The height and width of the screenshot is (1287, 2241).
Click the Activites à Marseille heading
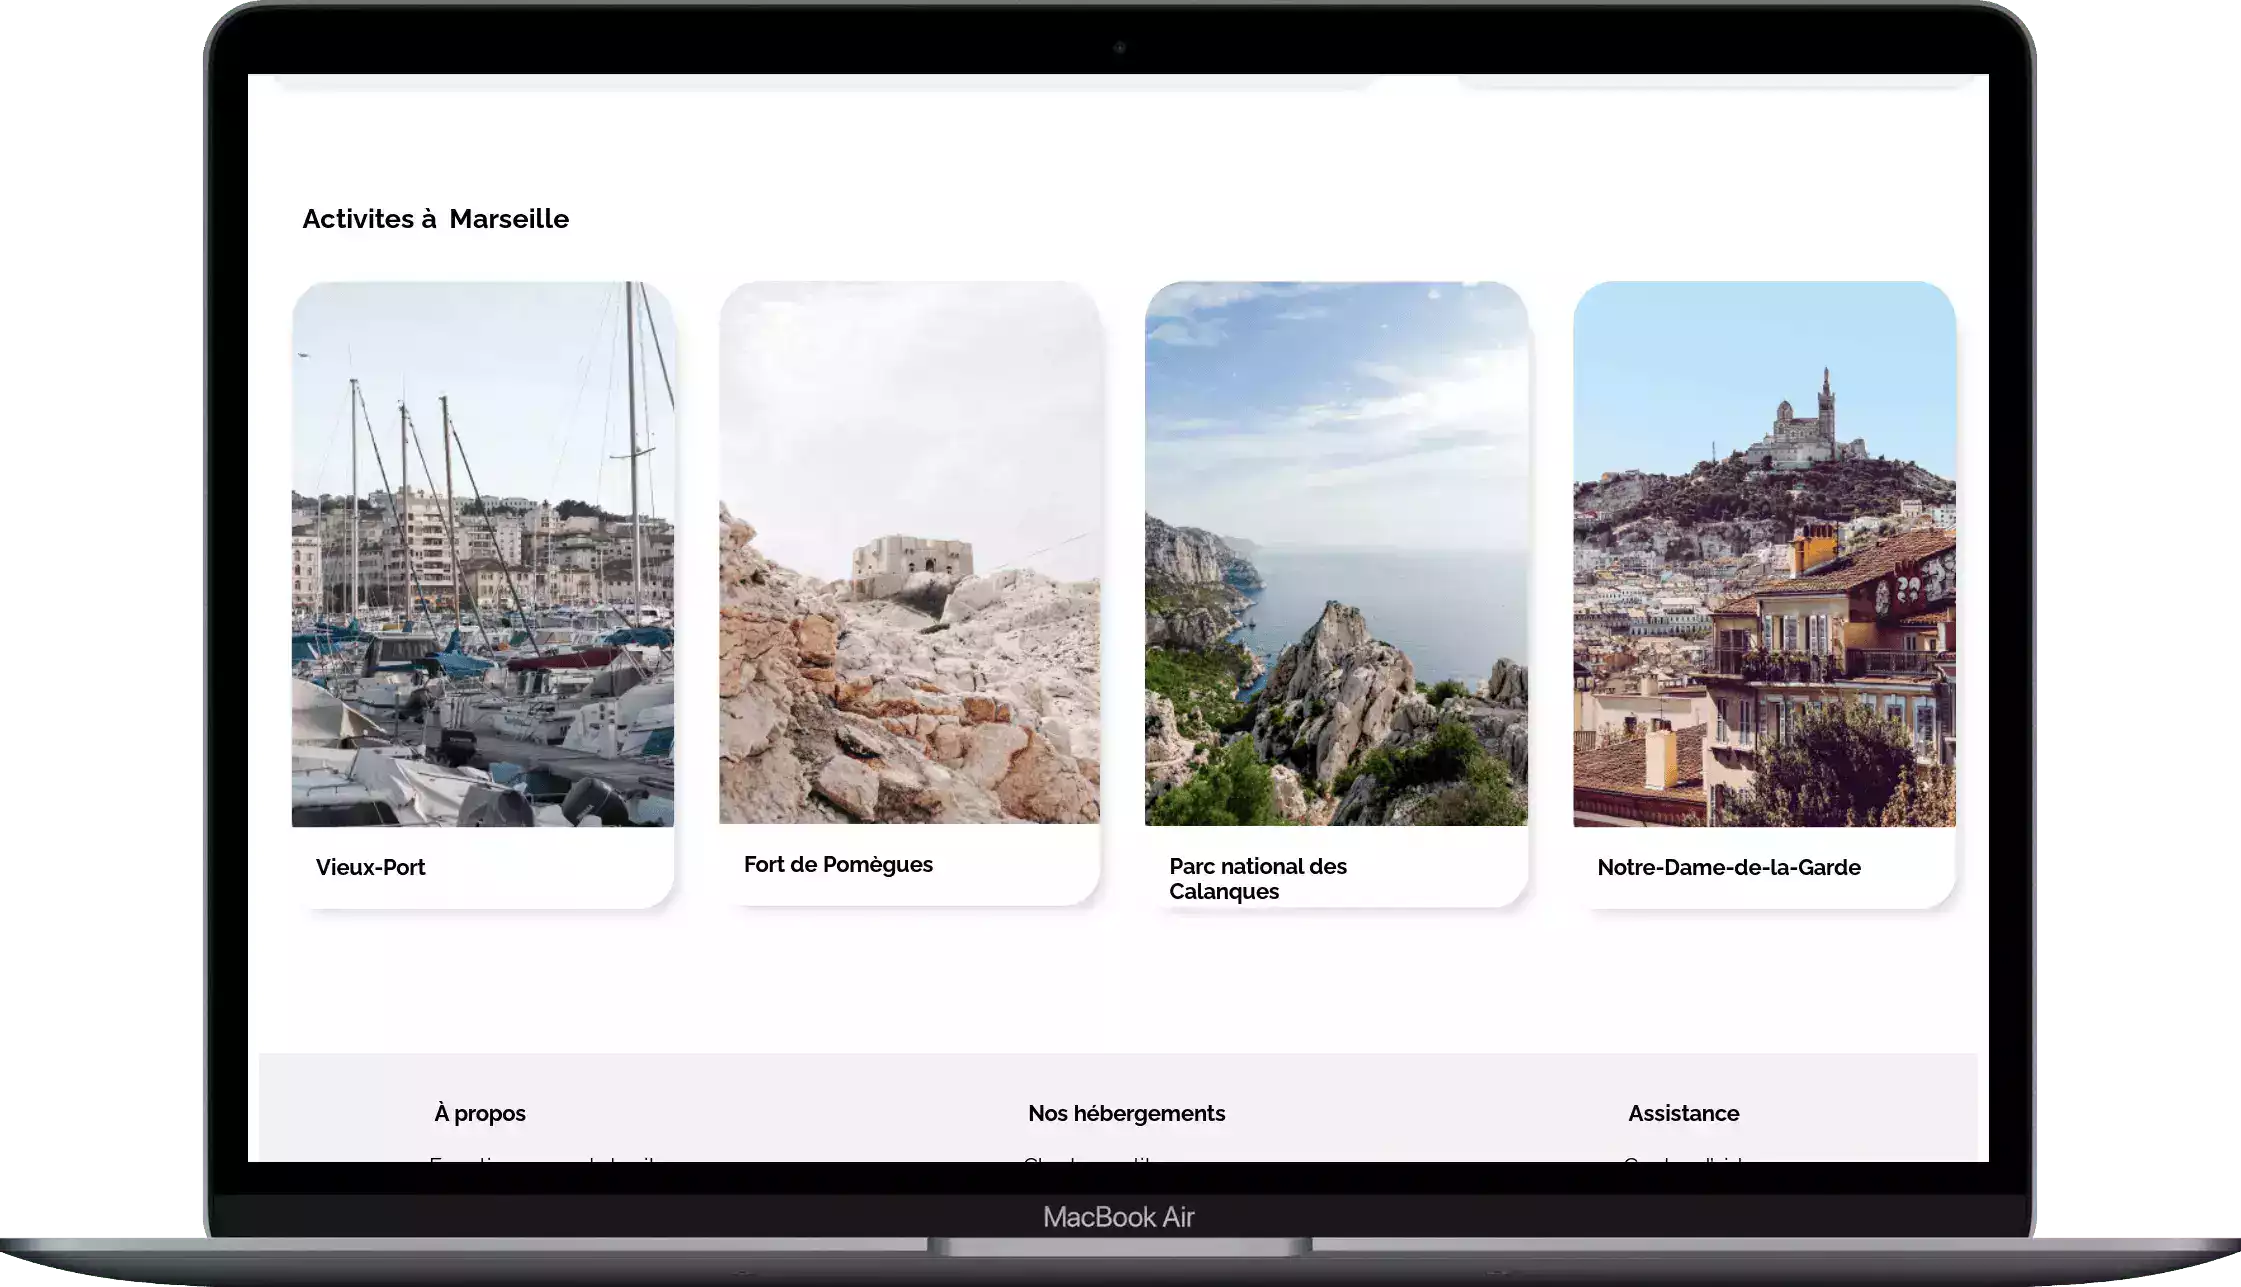point(436,219)
